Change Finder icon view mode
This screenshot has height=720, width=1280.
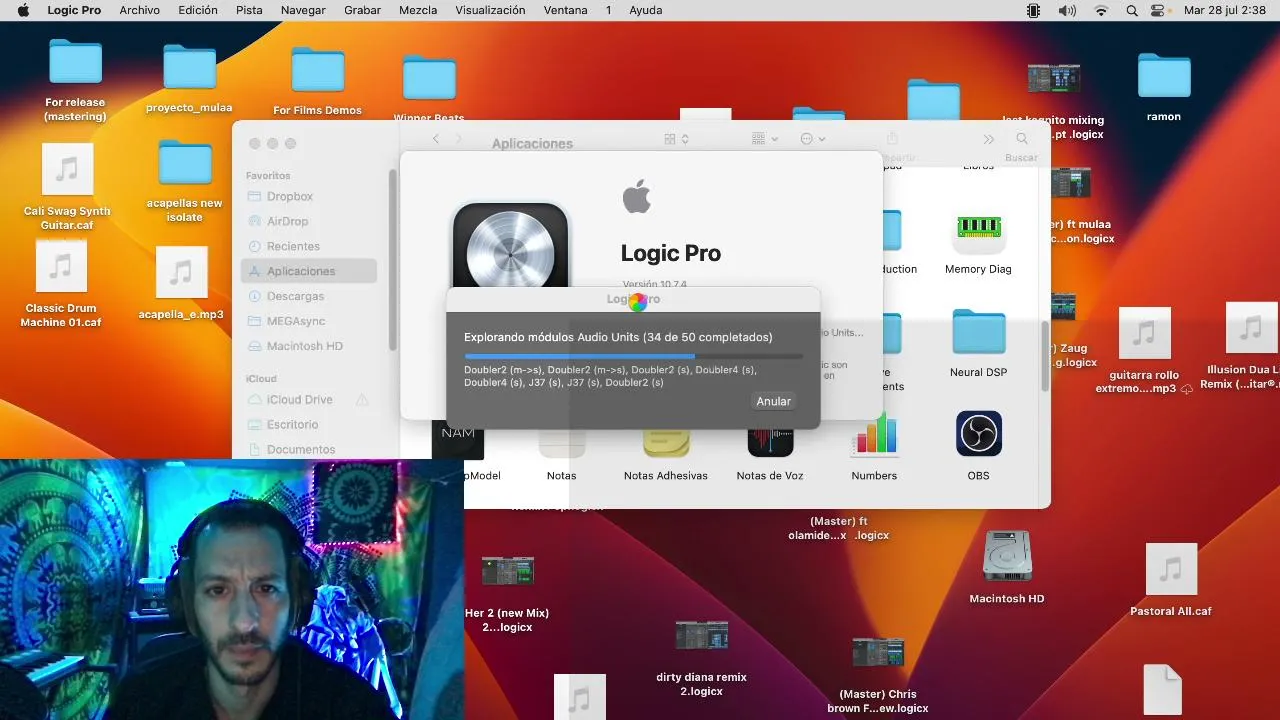(x=677, y=140)
